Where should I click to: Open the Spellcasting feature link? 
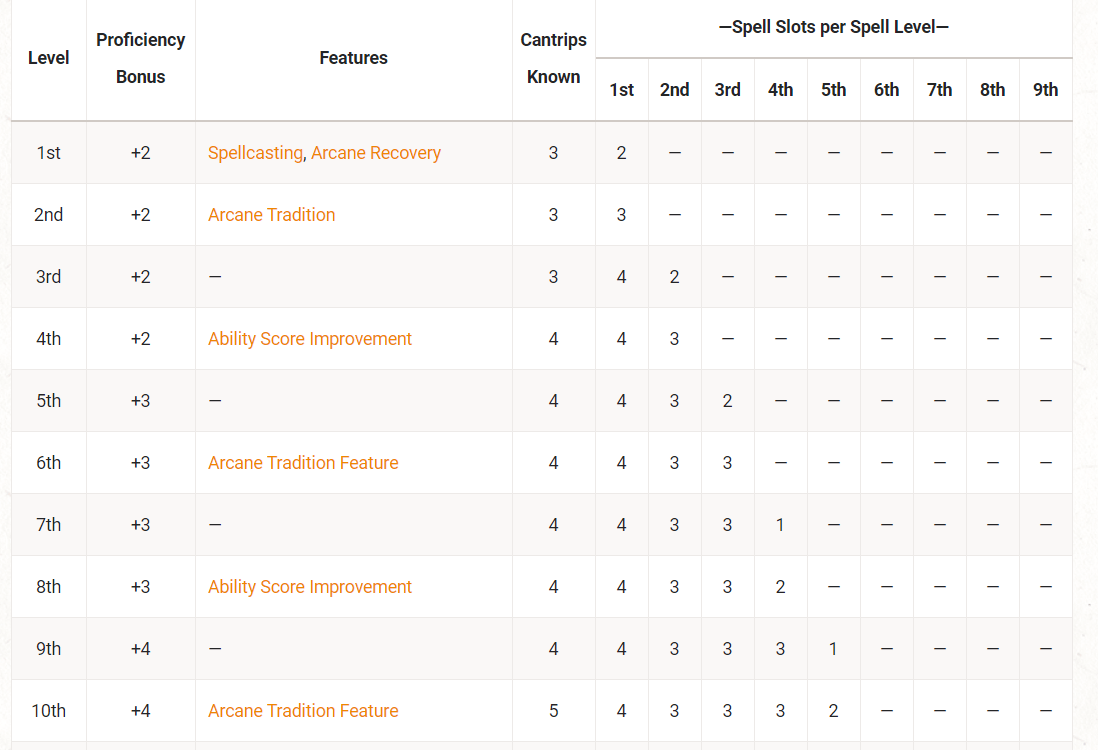(255, 153)
